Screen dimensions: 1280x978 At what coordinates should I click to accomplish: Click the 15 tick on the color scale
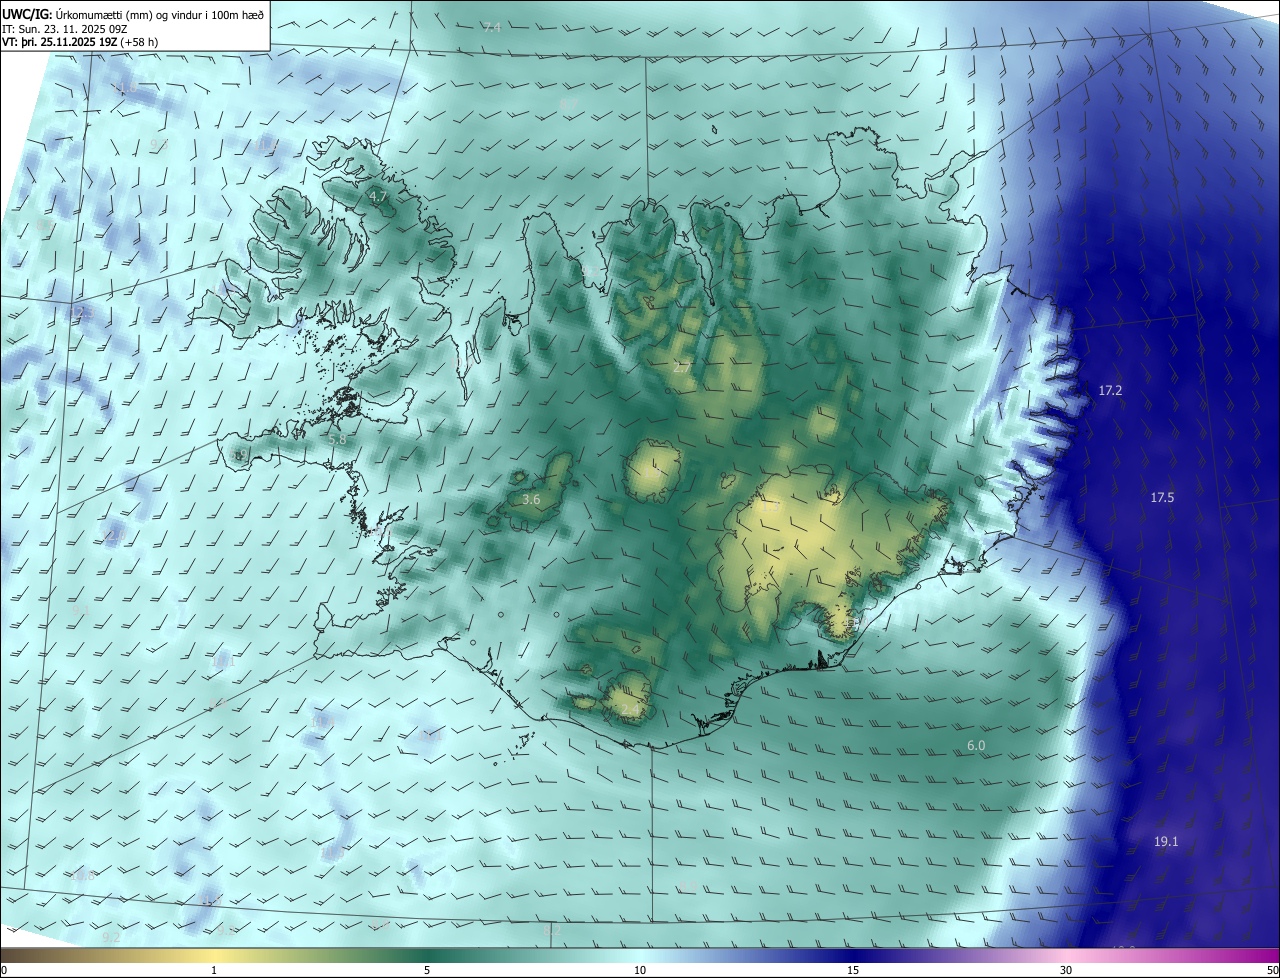853,970
